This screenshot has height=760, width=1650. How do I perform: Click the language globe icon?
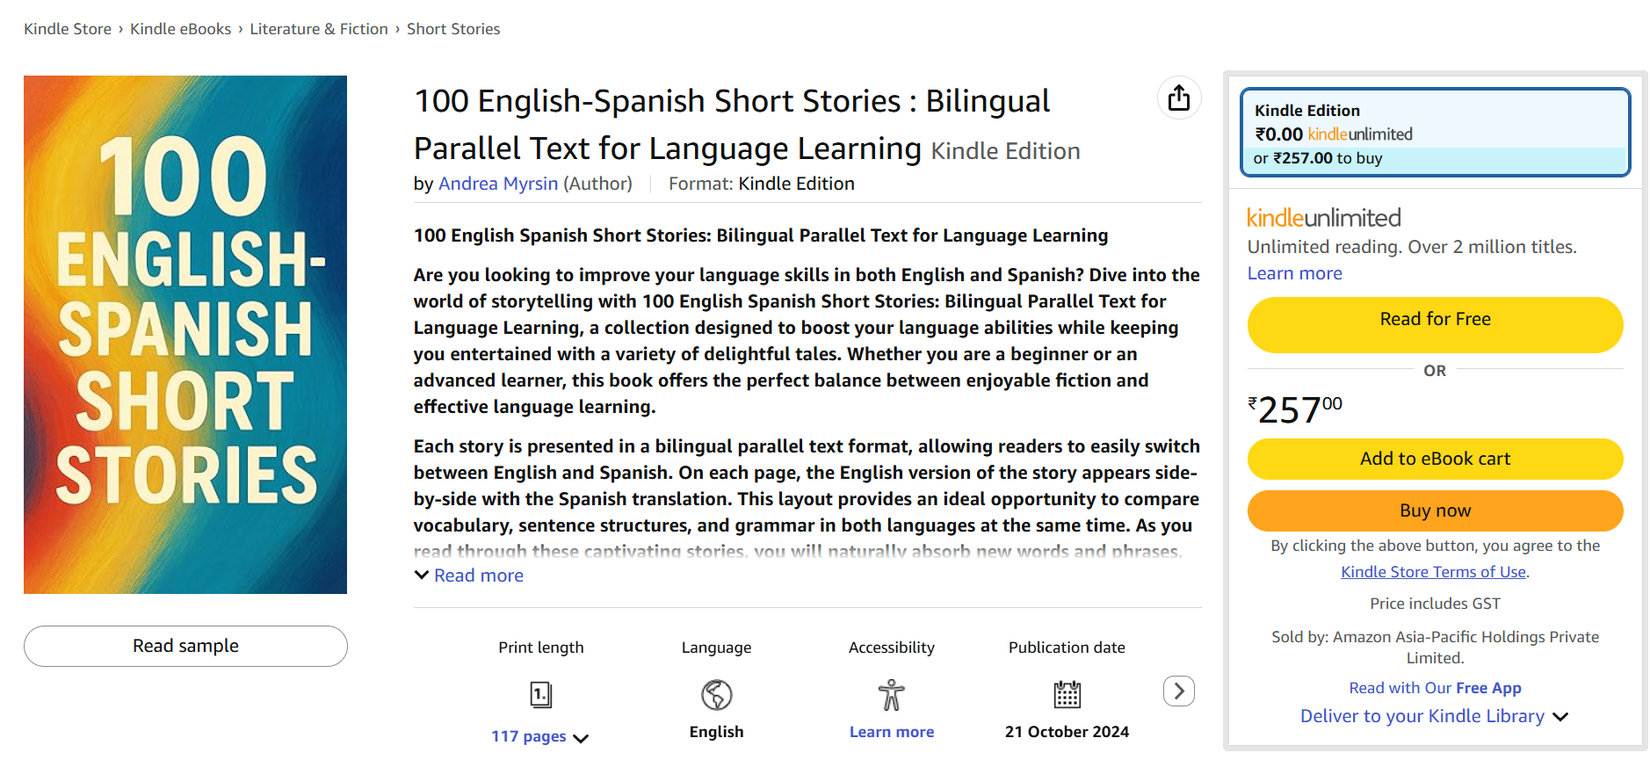coord(716,695)
